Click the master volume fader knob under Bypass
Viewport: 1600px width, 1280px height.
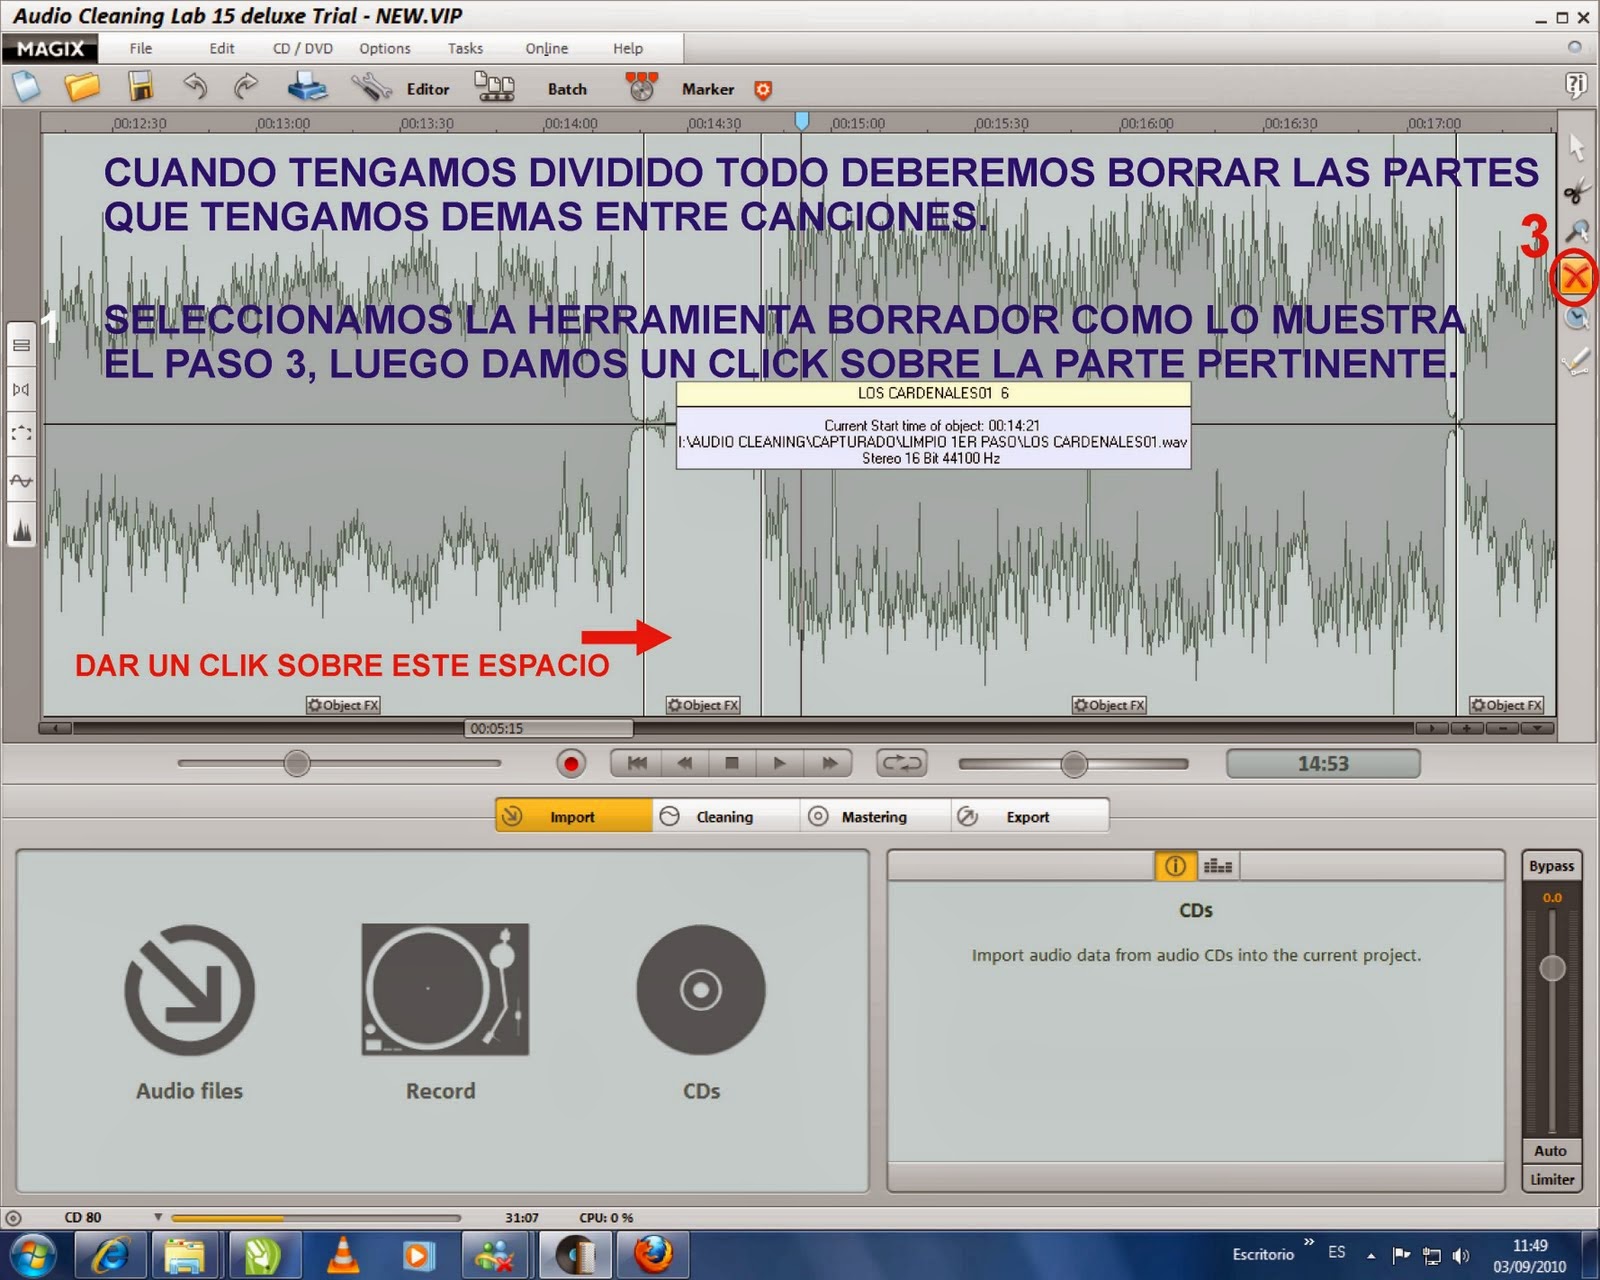1552,968
